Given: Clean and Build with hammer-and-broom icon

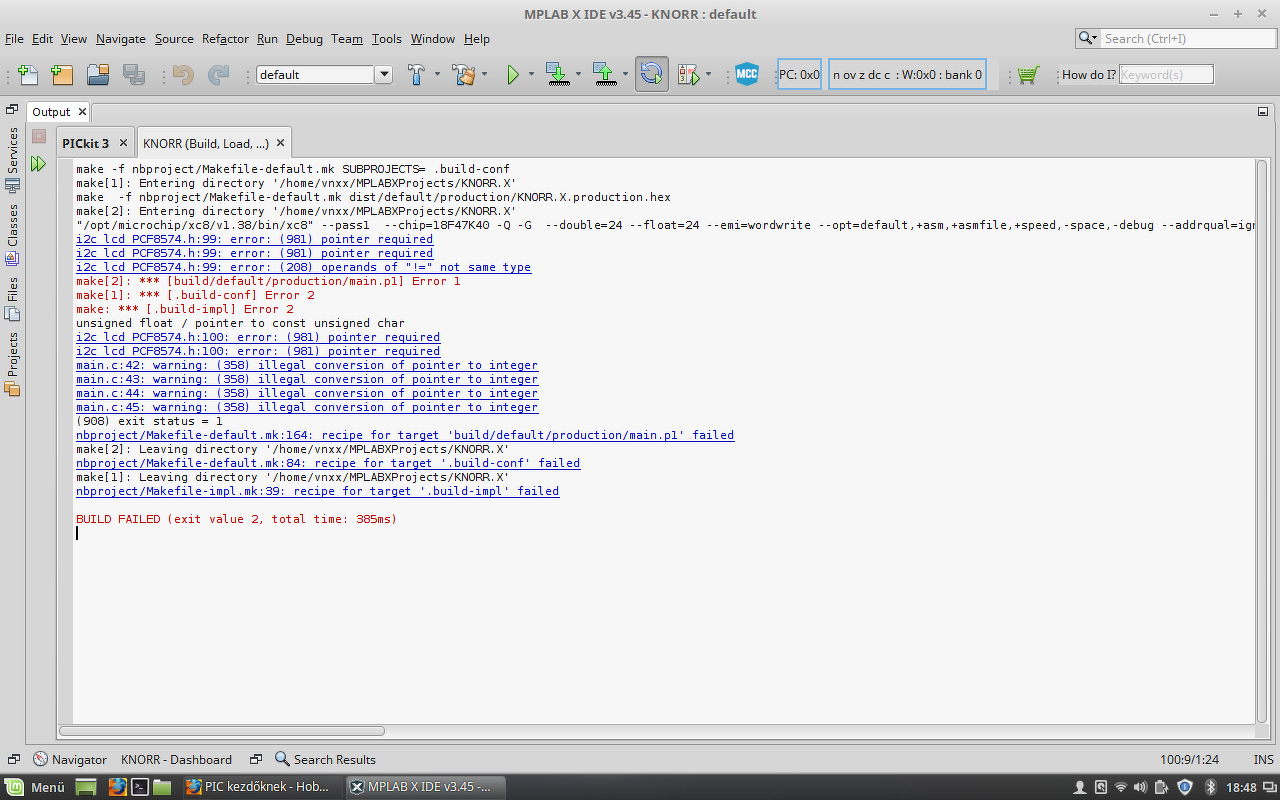Looking at the screenshot, I should pyautogui.click(x=464, y=75).
